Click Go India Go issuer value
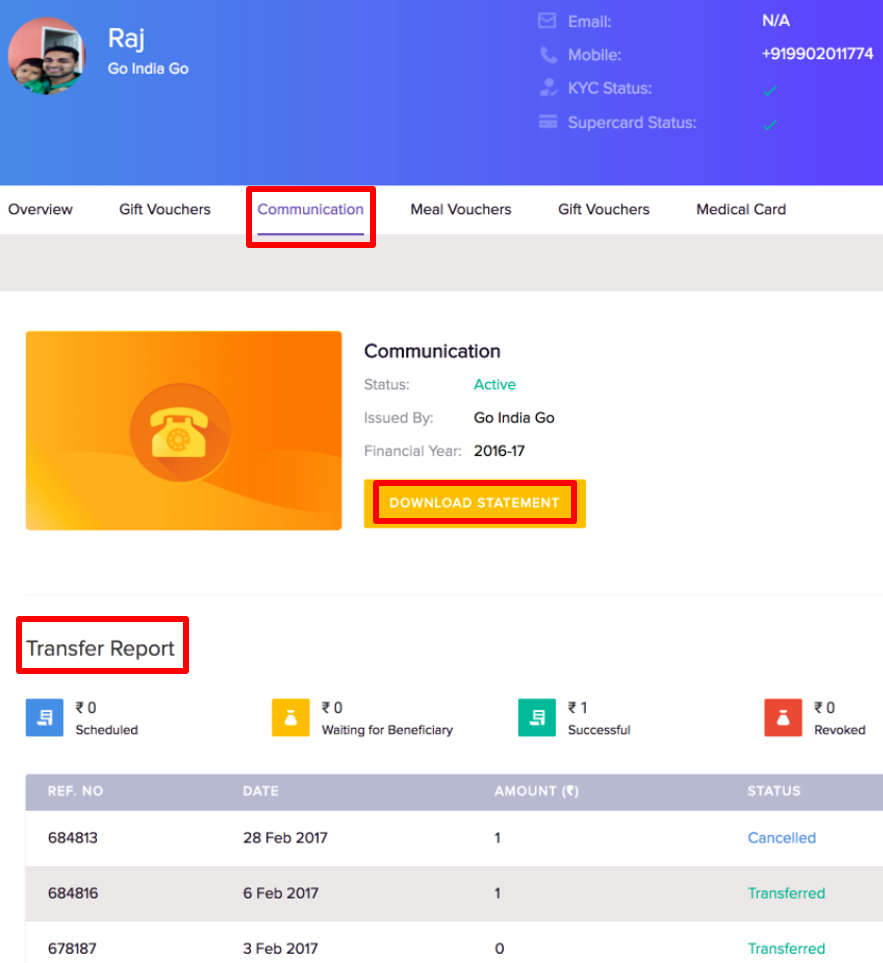Viewport: 883px width, 963px height. 514,418
